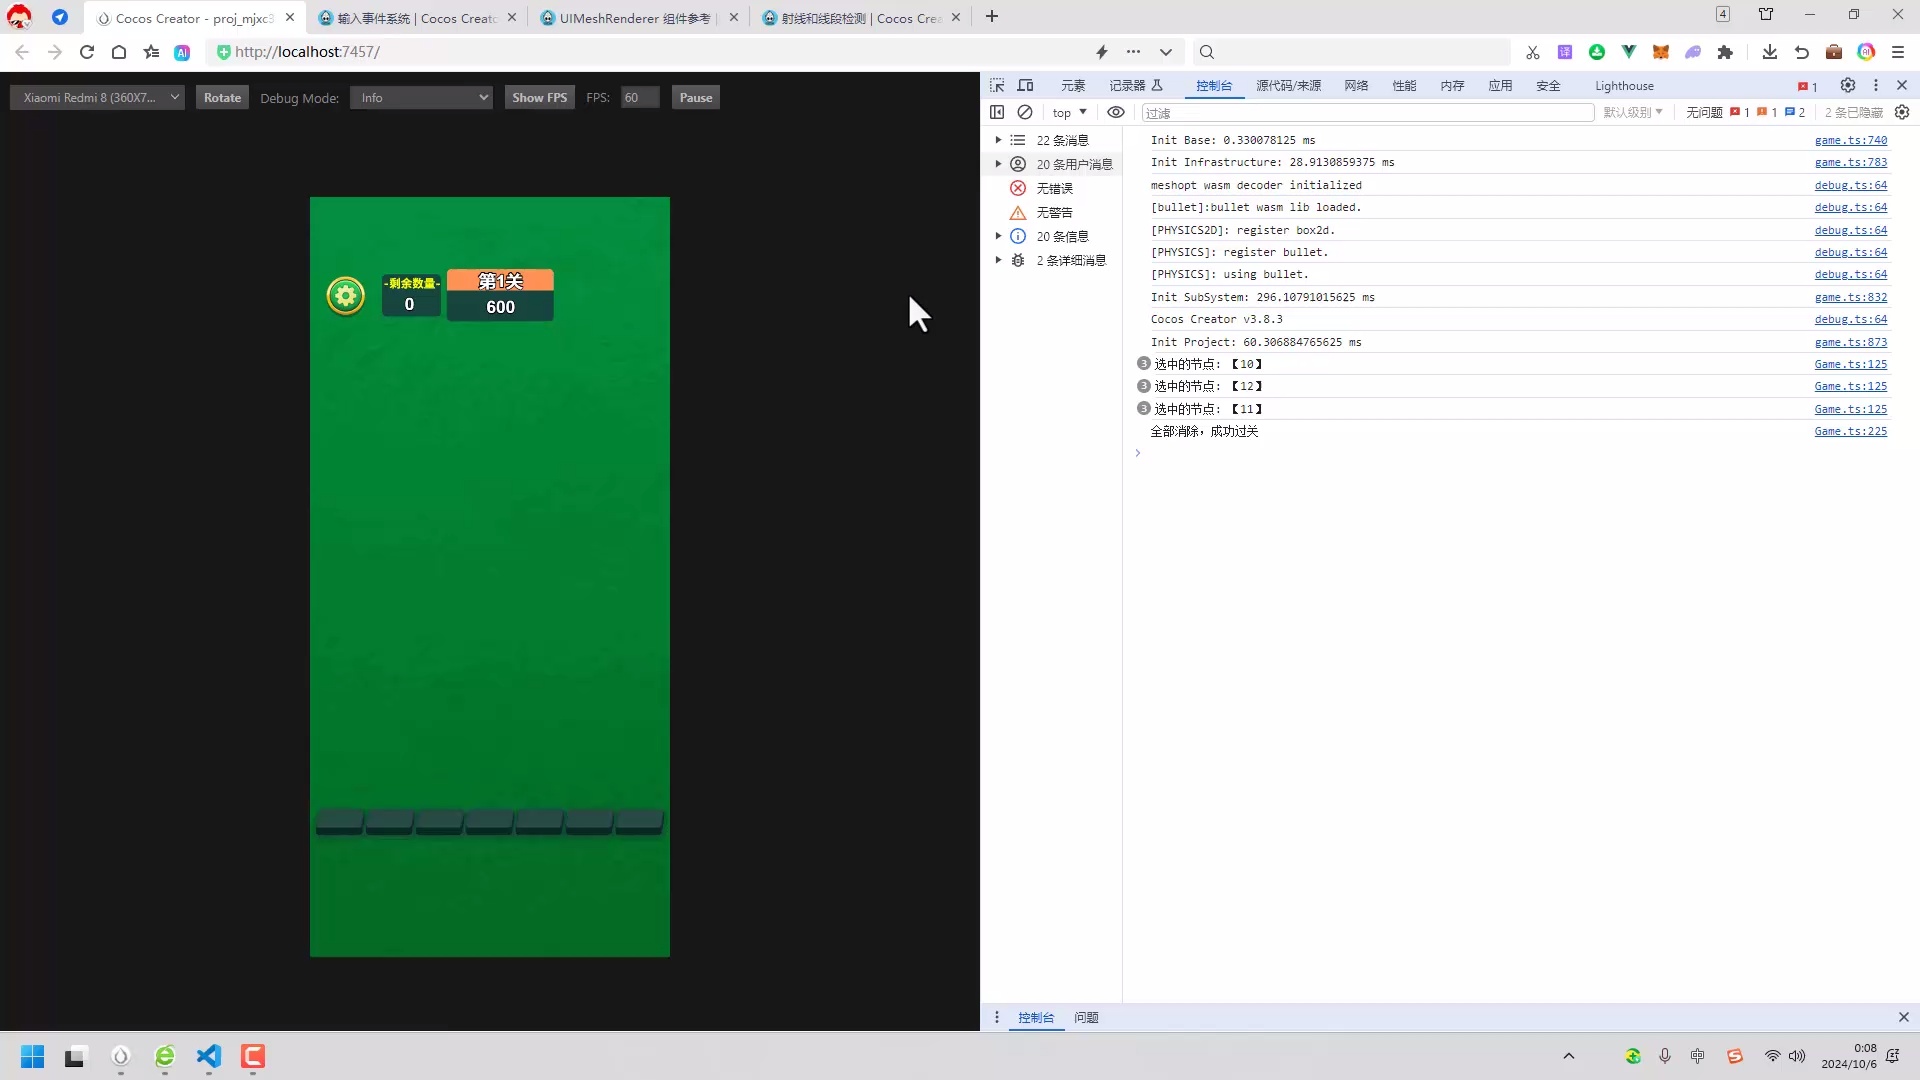Screen dimensions: 1920x1080
Task: Select the inspect element tool in DevTools
Action: (997, 86)
